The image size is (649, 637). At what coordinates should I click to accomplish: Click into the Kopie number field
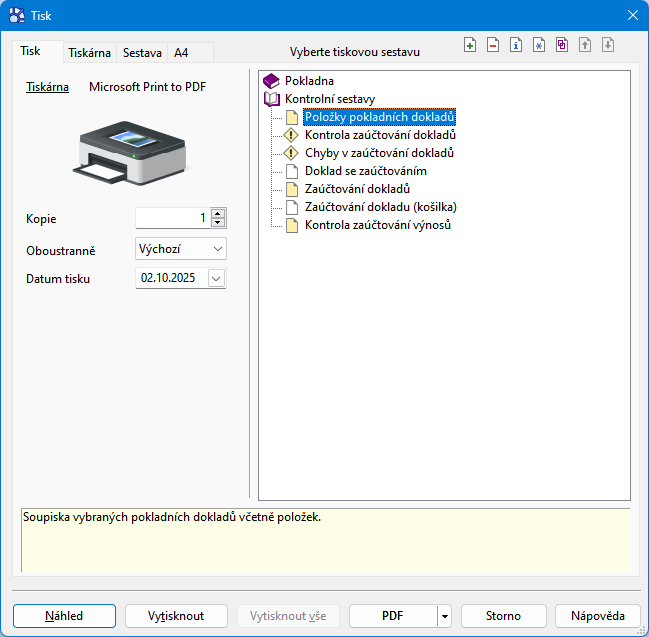point(172,218)
